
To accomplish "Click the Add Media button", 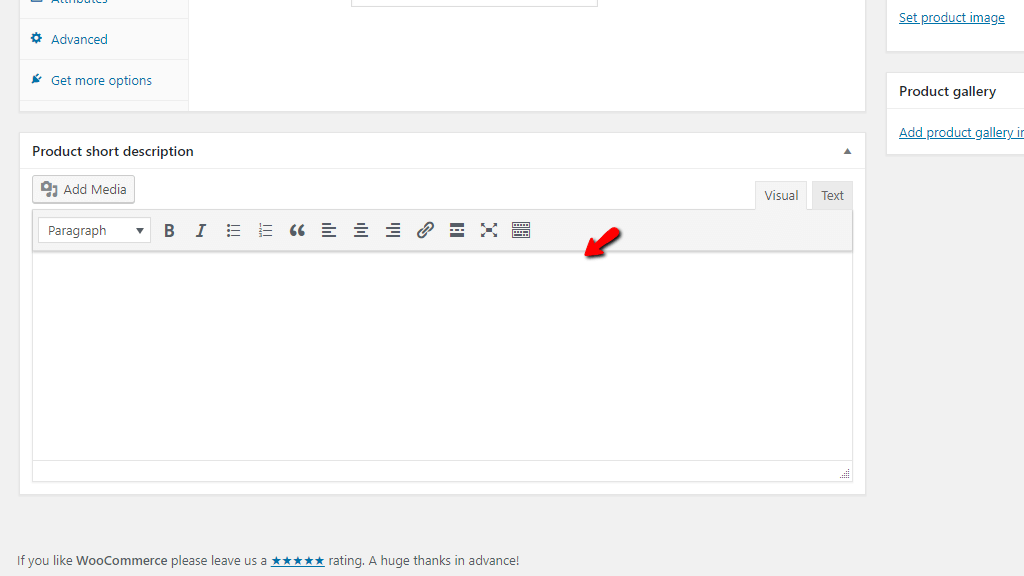I will tap(84, 189).
